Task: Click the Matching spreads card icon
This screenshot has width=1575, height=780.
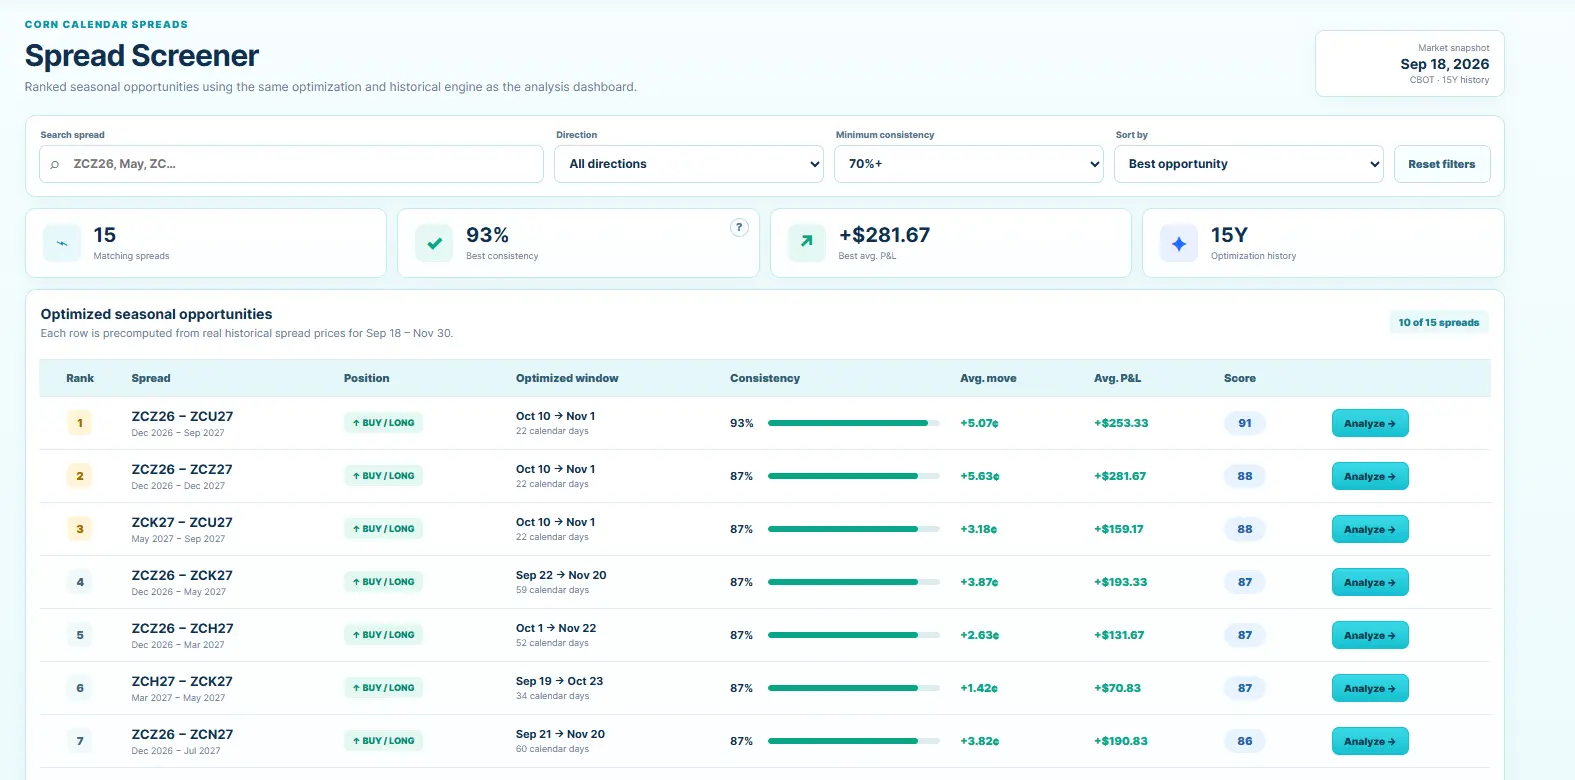Action: coord(62,243)
